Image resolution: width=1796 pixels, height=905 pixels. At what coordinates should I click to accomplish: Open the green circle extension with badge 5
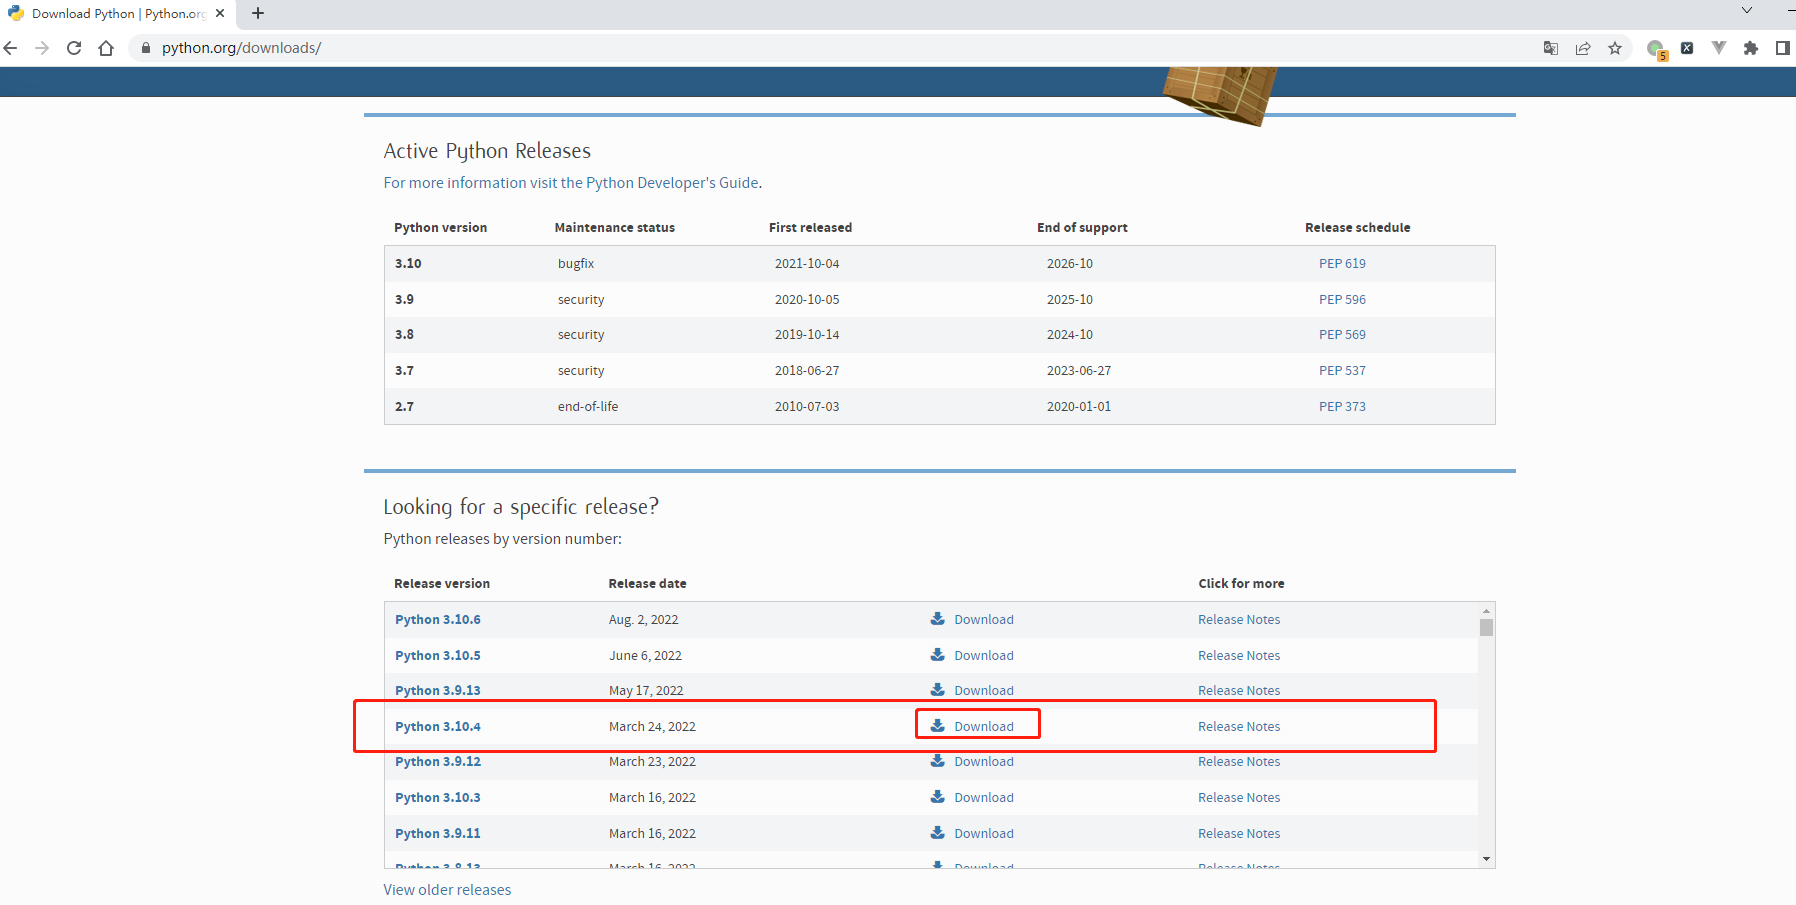[1656, 49]
